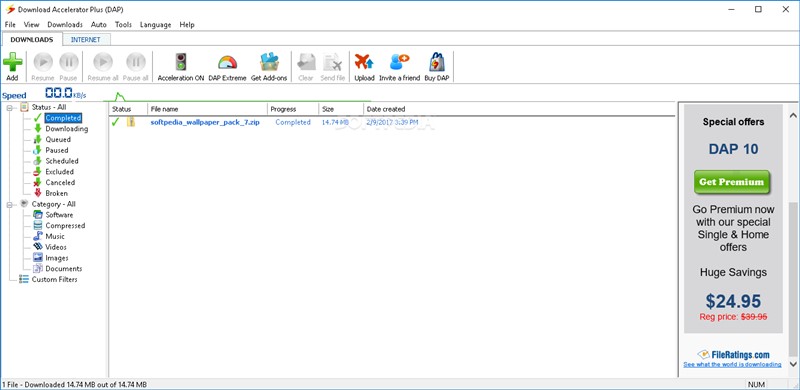
Task: Select the Canceled status filter
Action: coord(60,182)
